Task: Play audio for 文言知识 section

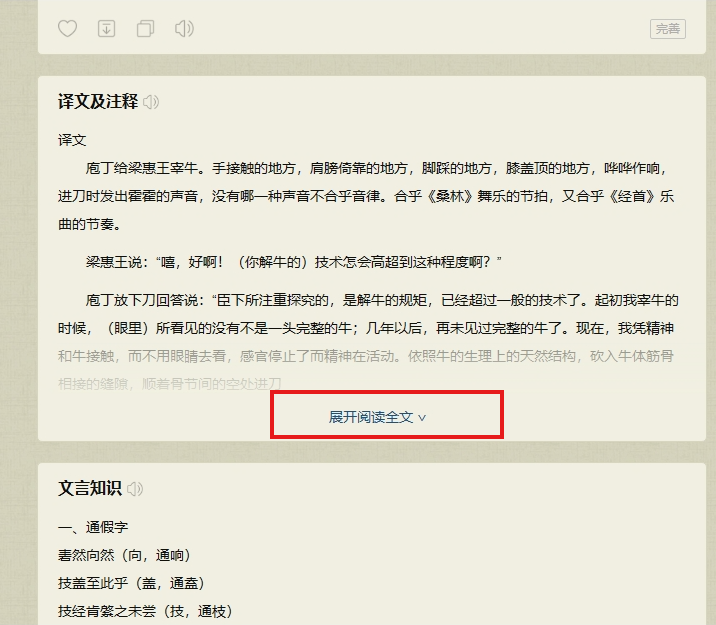Action: [135, 489]
